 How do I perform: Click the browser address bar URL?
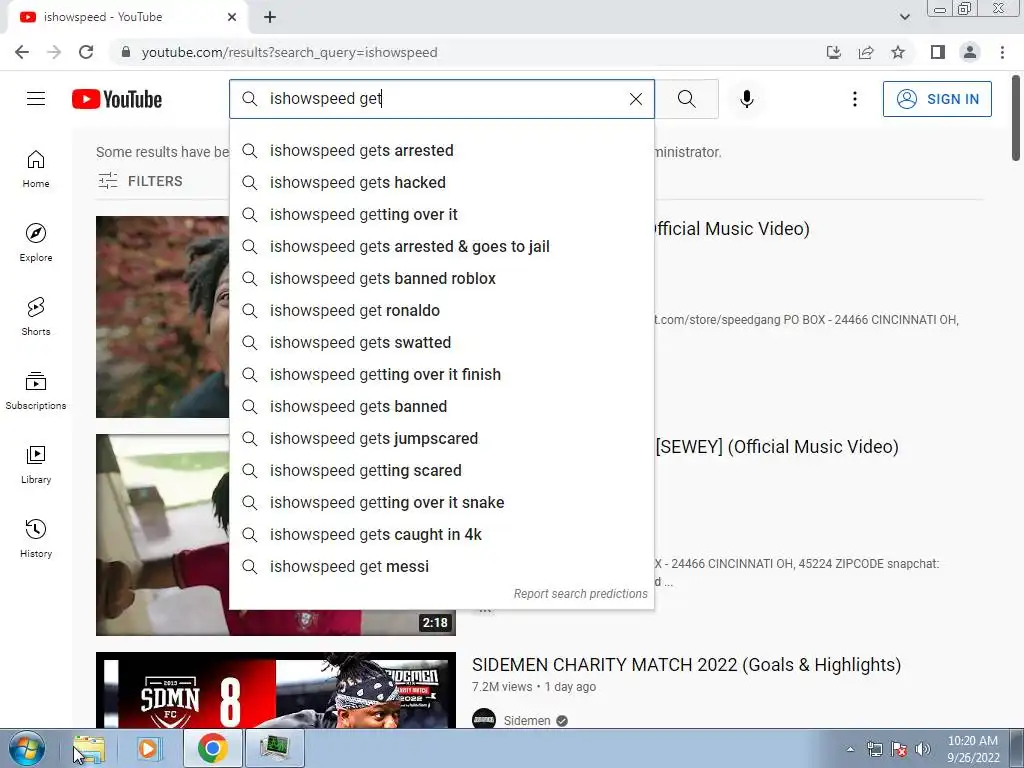point(289,52)
